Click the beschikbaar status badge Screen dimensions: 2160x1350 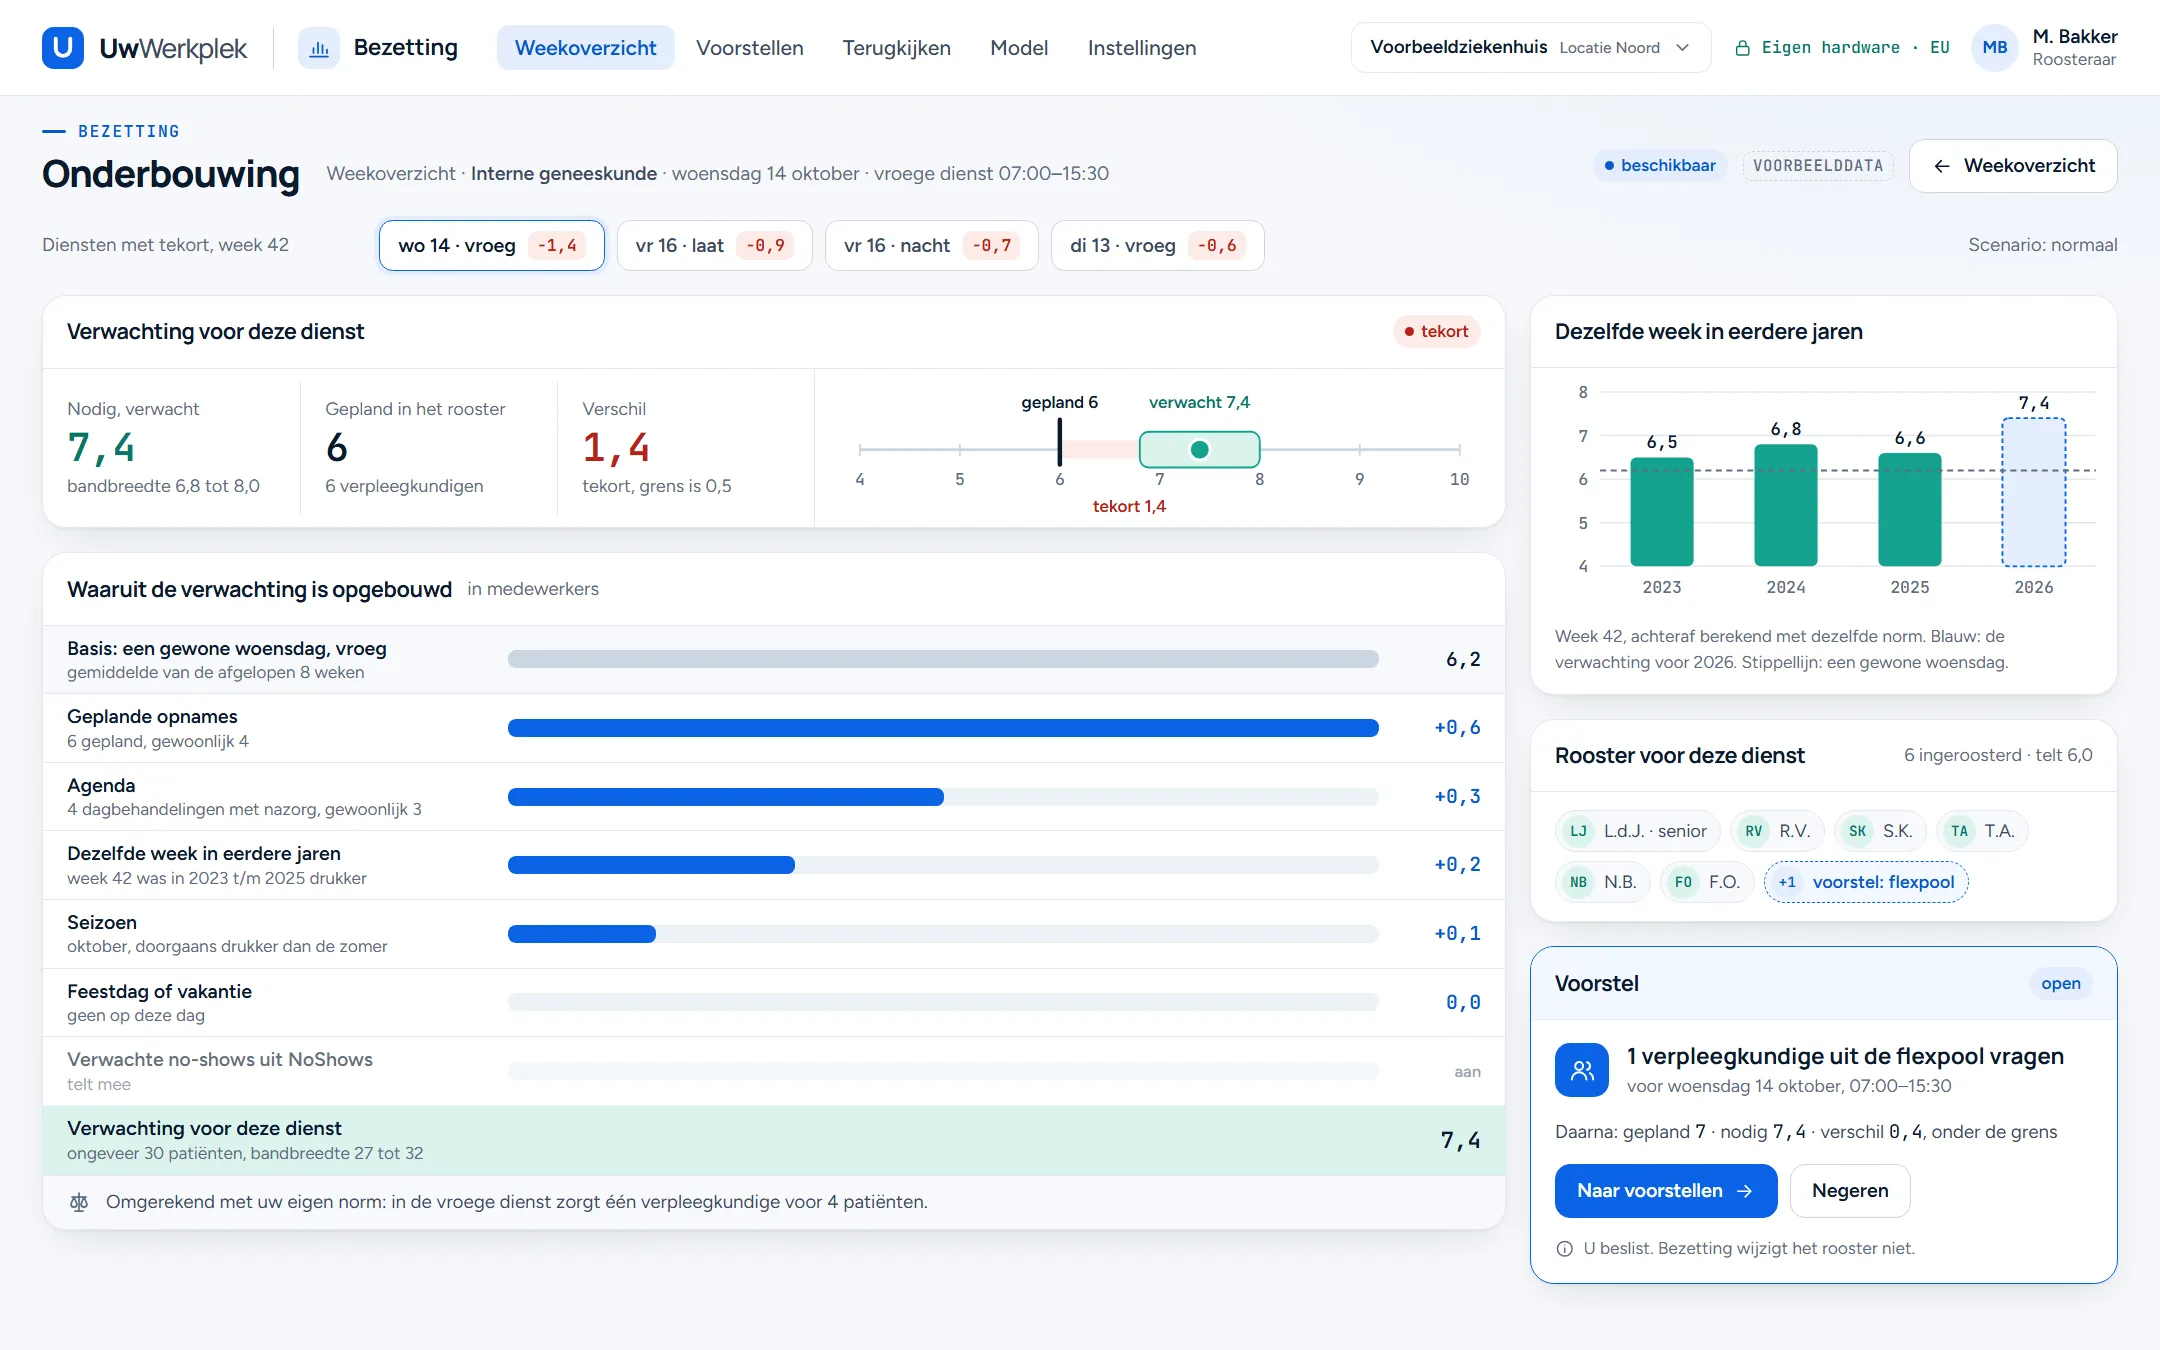(1660, 166)
